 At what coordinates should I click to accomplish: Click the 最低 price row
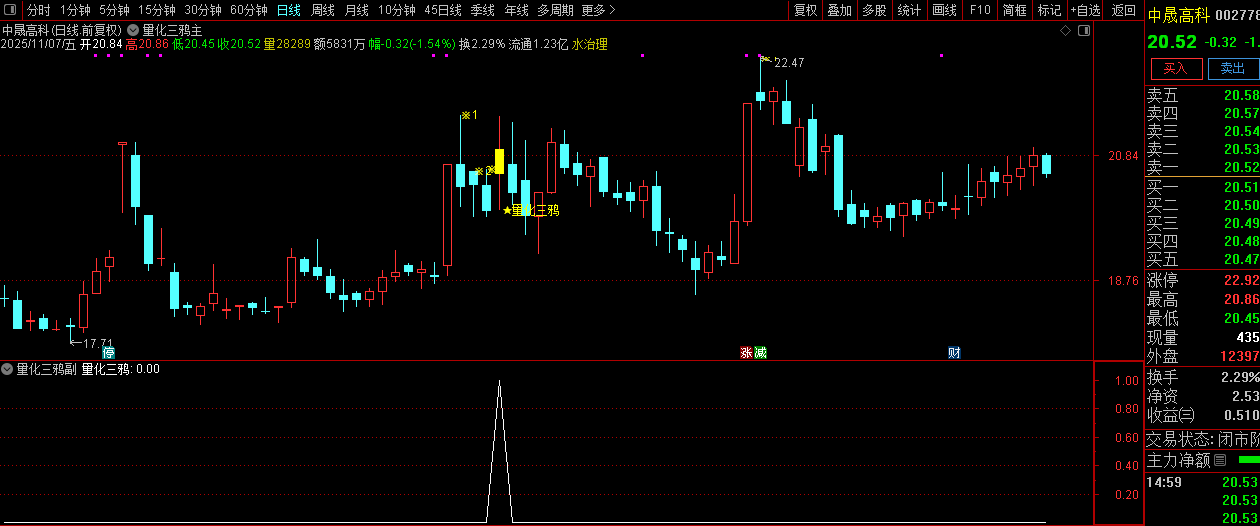click(1202, 319)
